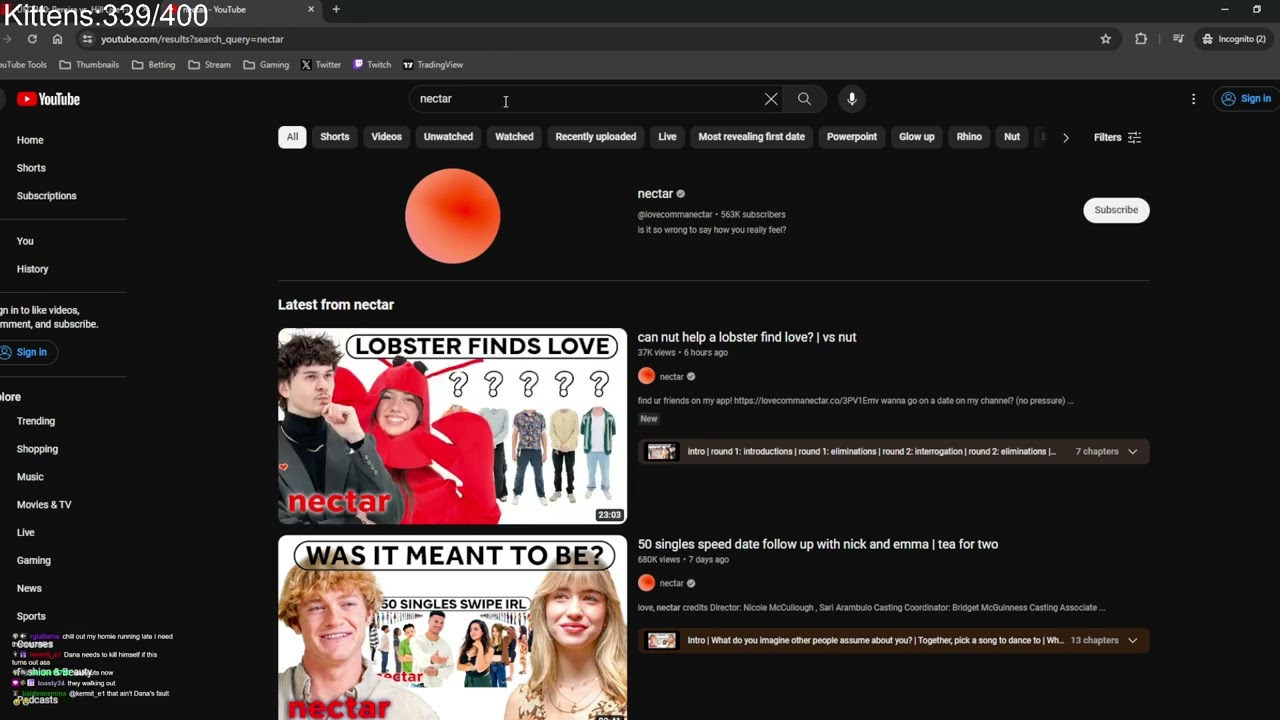Open the Was It Meant To Be thumbnail
1280x720 pixels.
[452, 627]
